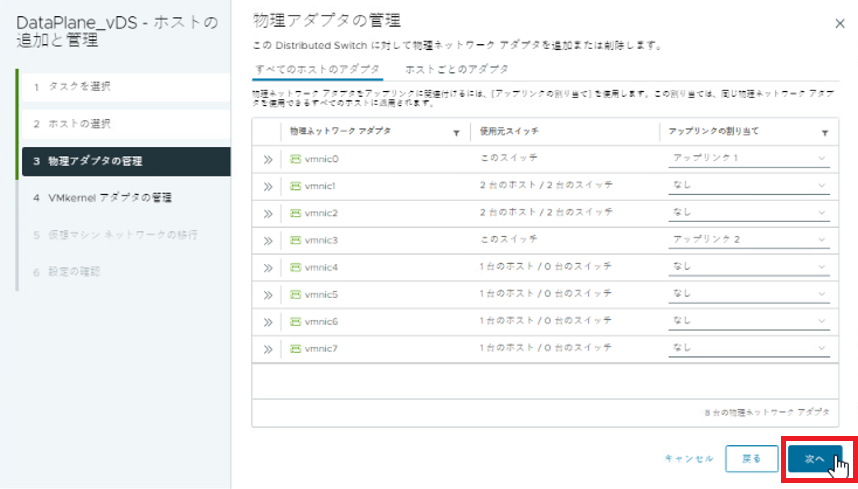The image size is (858, 489).
Task: Expand the vmnic7 row details
Action: [x=267, y=348]
